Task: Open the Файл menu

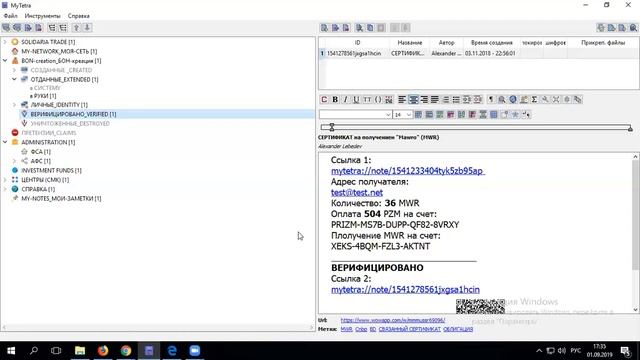Action: (x=11, y=16)
